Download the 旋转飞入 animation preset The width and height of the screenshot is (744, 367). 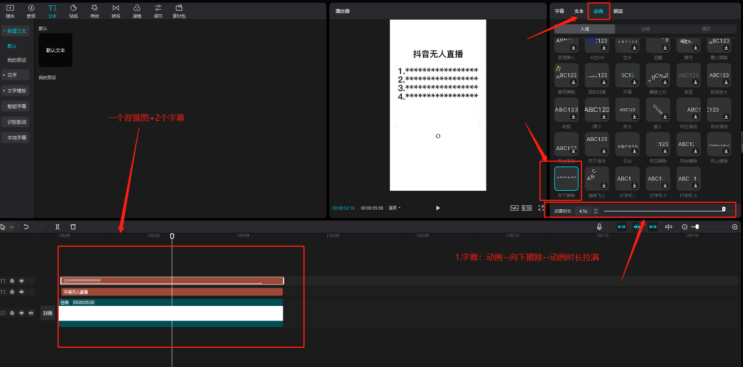pyautogui.click(x=604, y=186)
